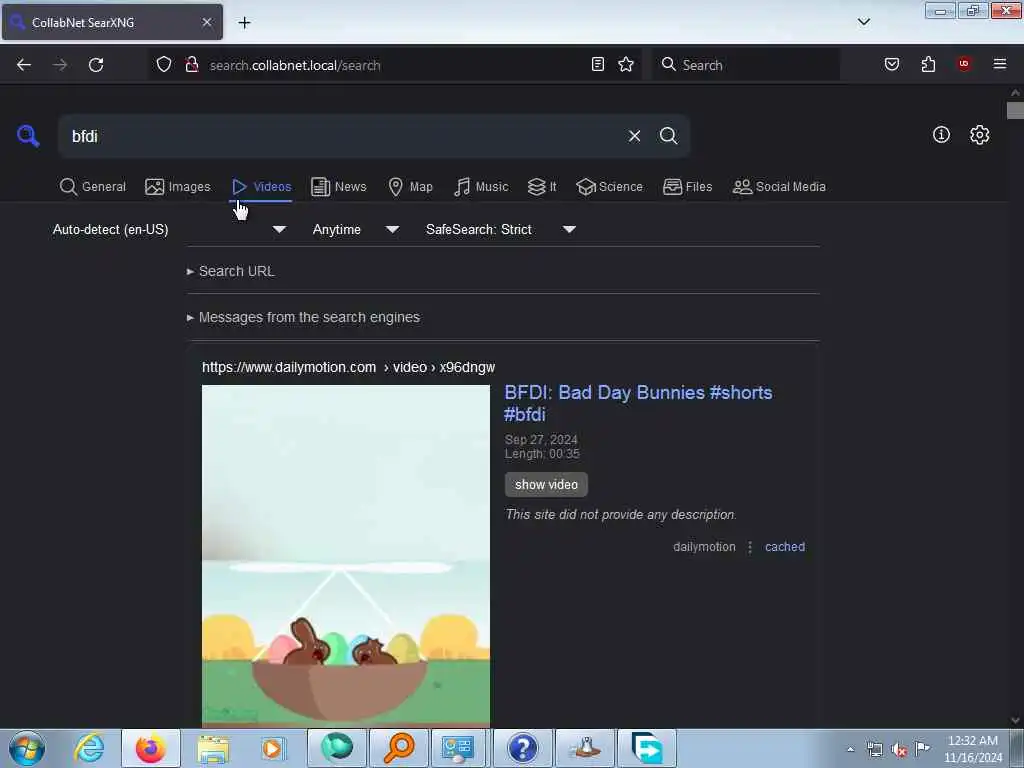The image size is (1024, 768).
Task: Expand the Search URL section
Action: pos(231,271)
